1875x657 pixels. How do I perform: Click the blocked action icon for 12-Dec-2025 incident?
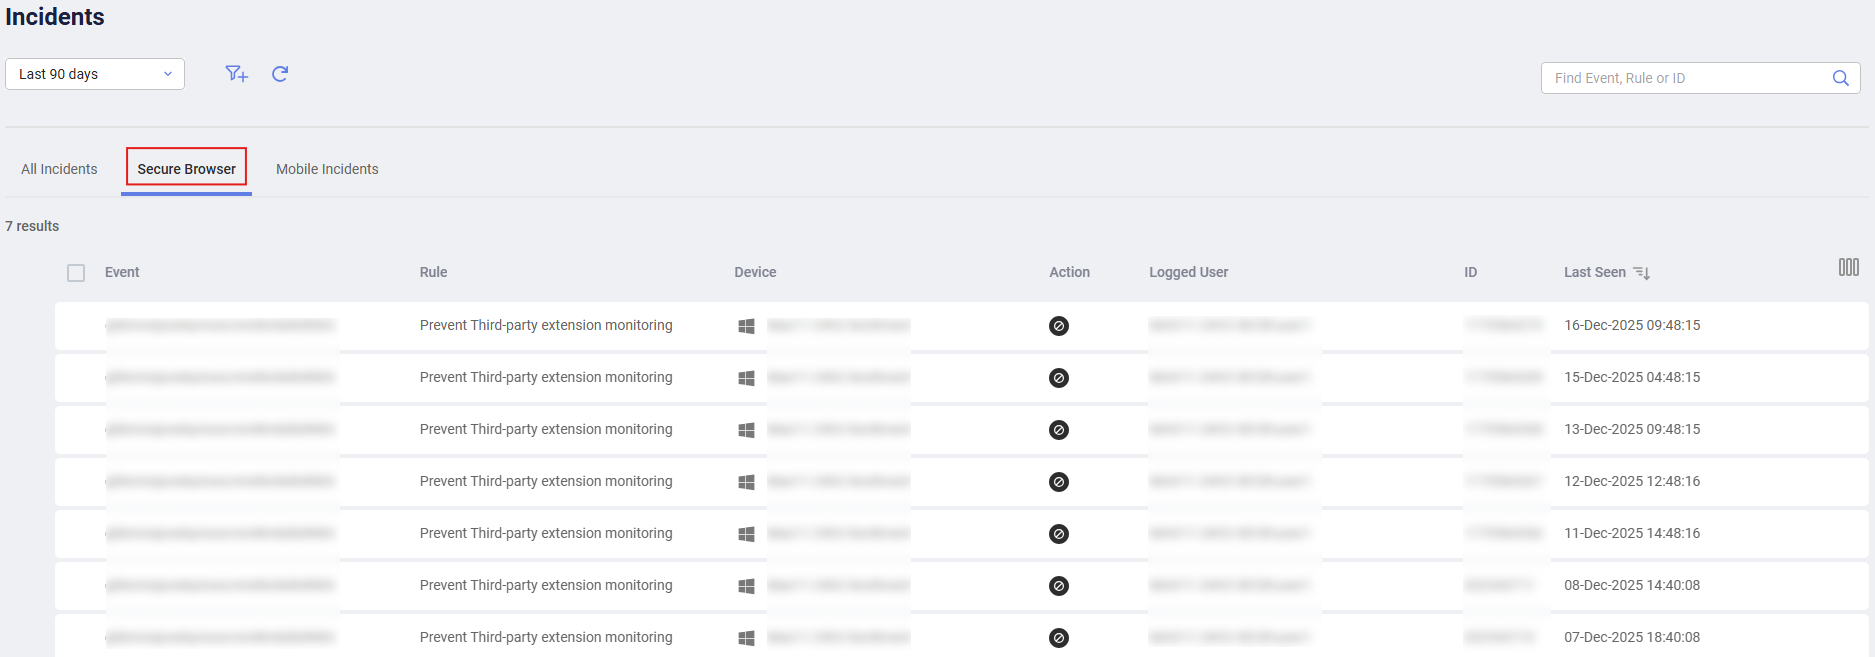coord(1059,482)
